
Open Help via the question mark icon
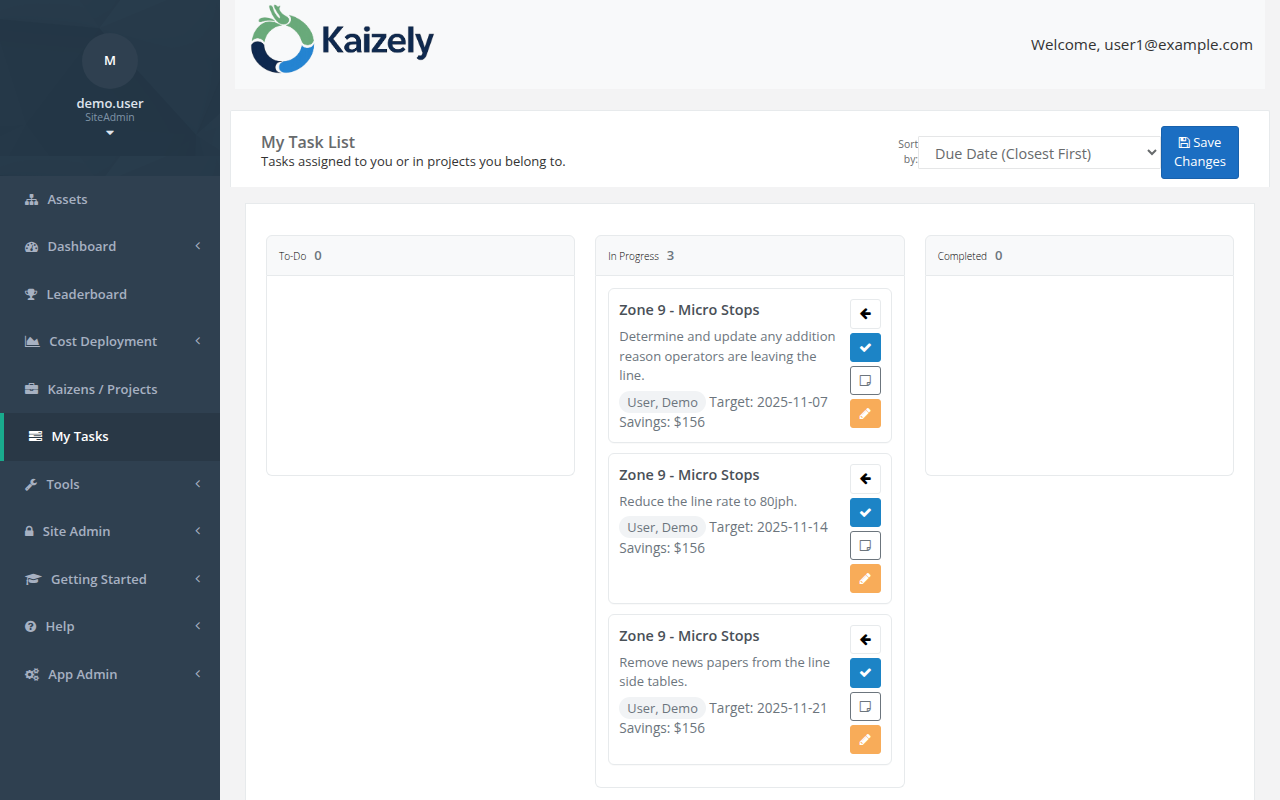pyautogui.click(x=33, y=626)
